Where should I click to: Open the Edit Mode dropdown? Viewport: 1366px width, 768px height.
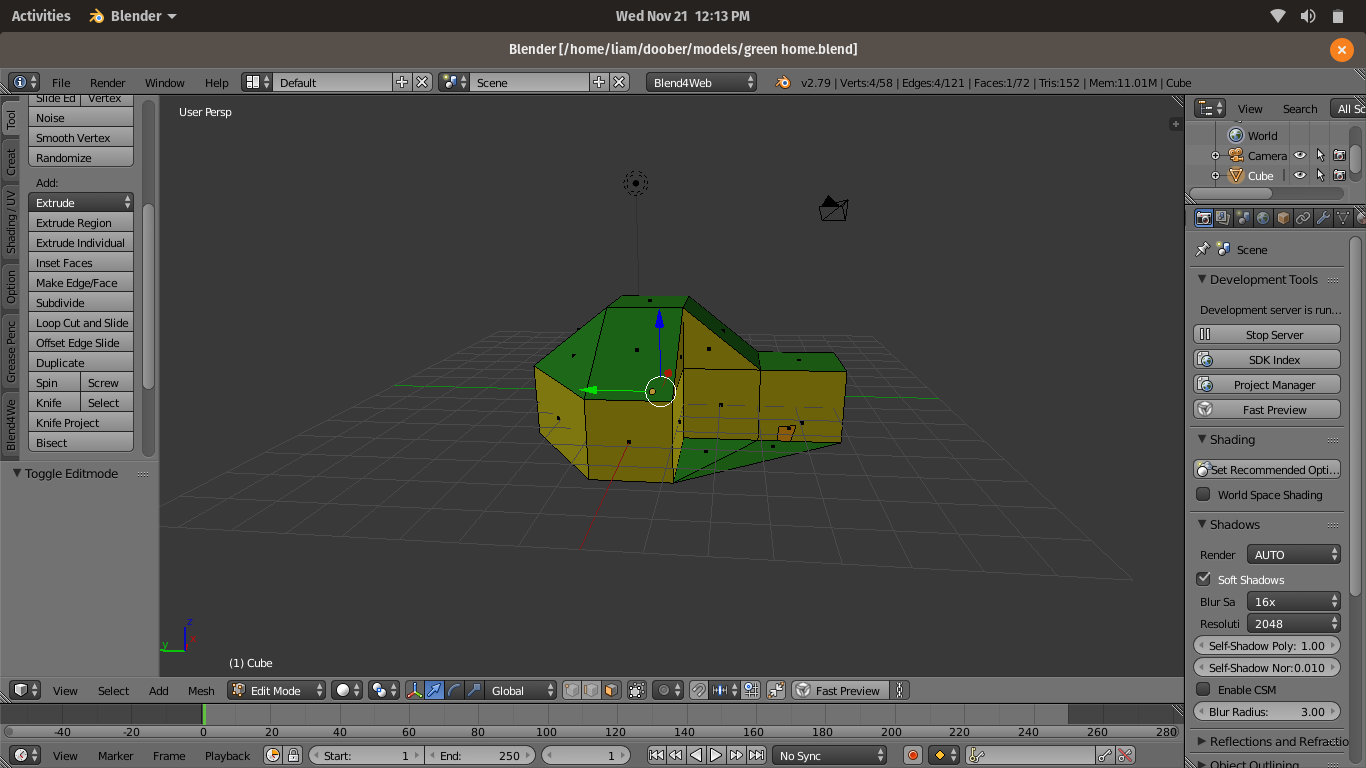[x=277, y=690]
